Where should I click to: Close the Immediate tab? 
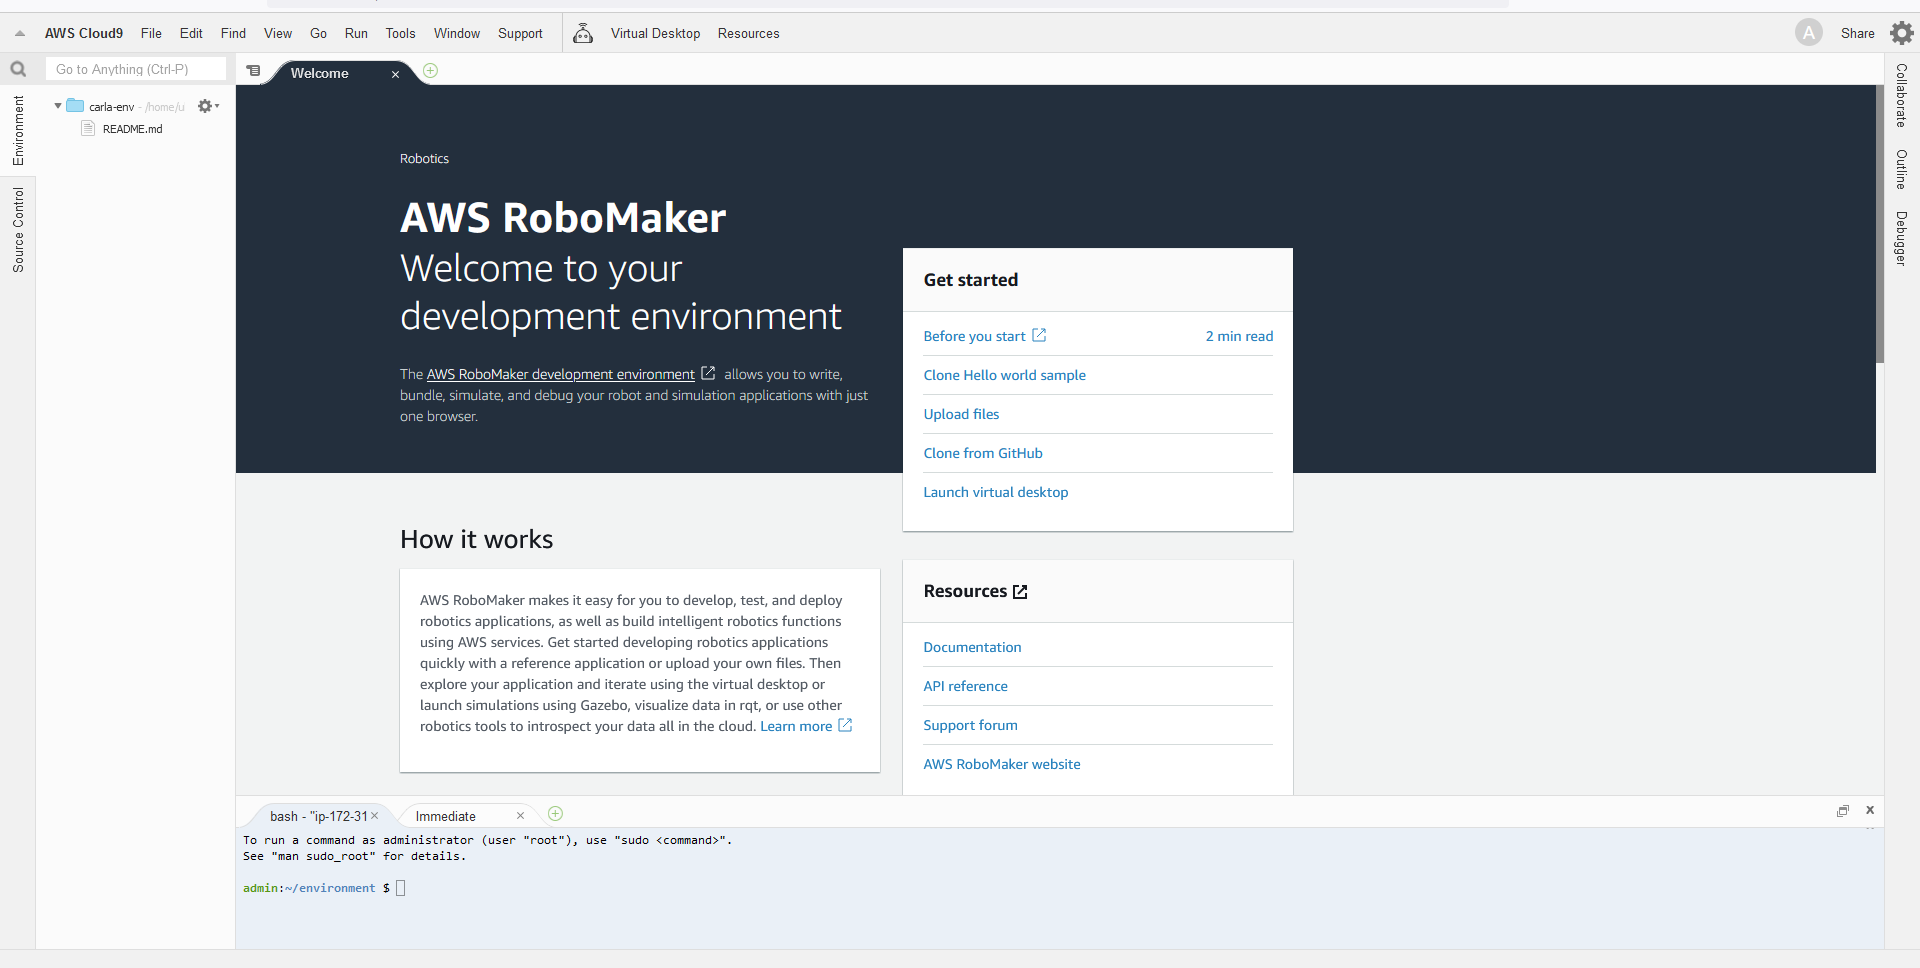tap(520, 816)
